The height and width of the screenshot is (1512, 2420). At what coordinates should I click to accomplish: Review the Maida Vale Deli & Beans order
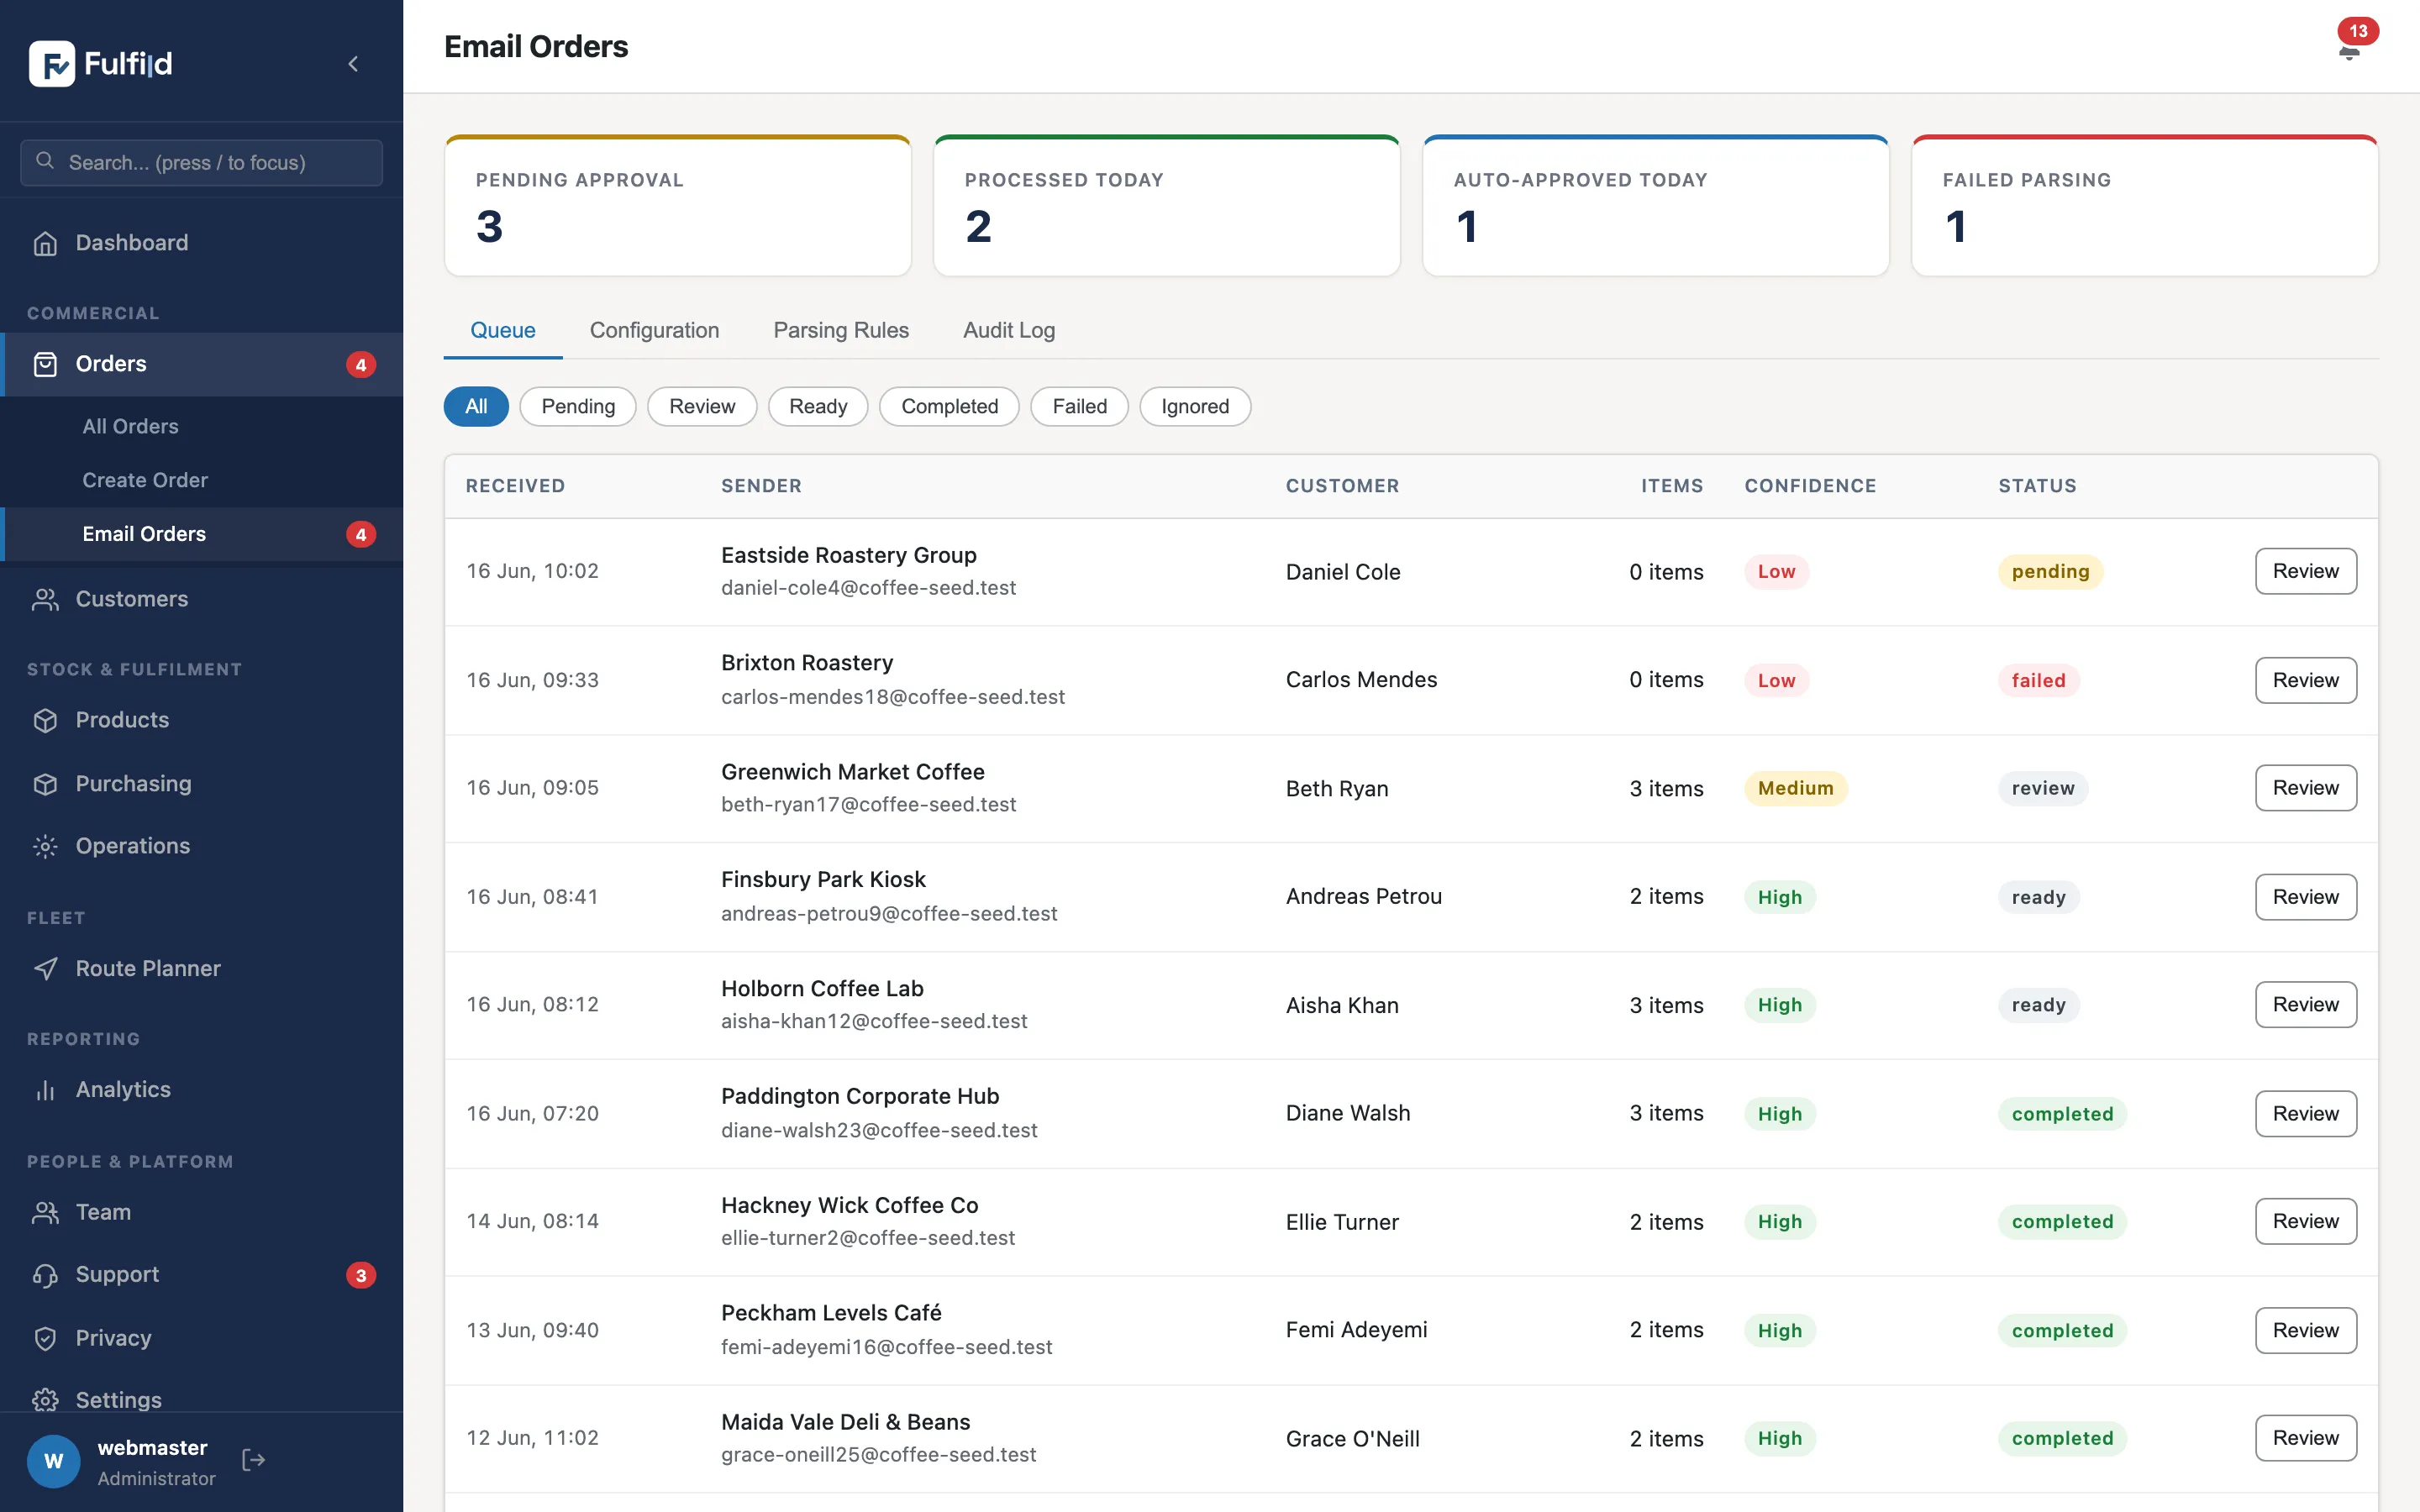[x=2306, y=1438]
